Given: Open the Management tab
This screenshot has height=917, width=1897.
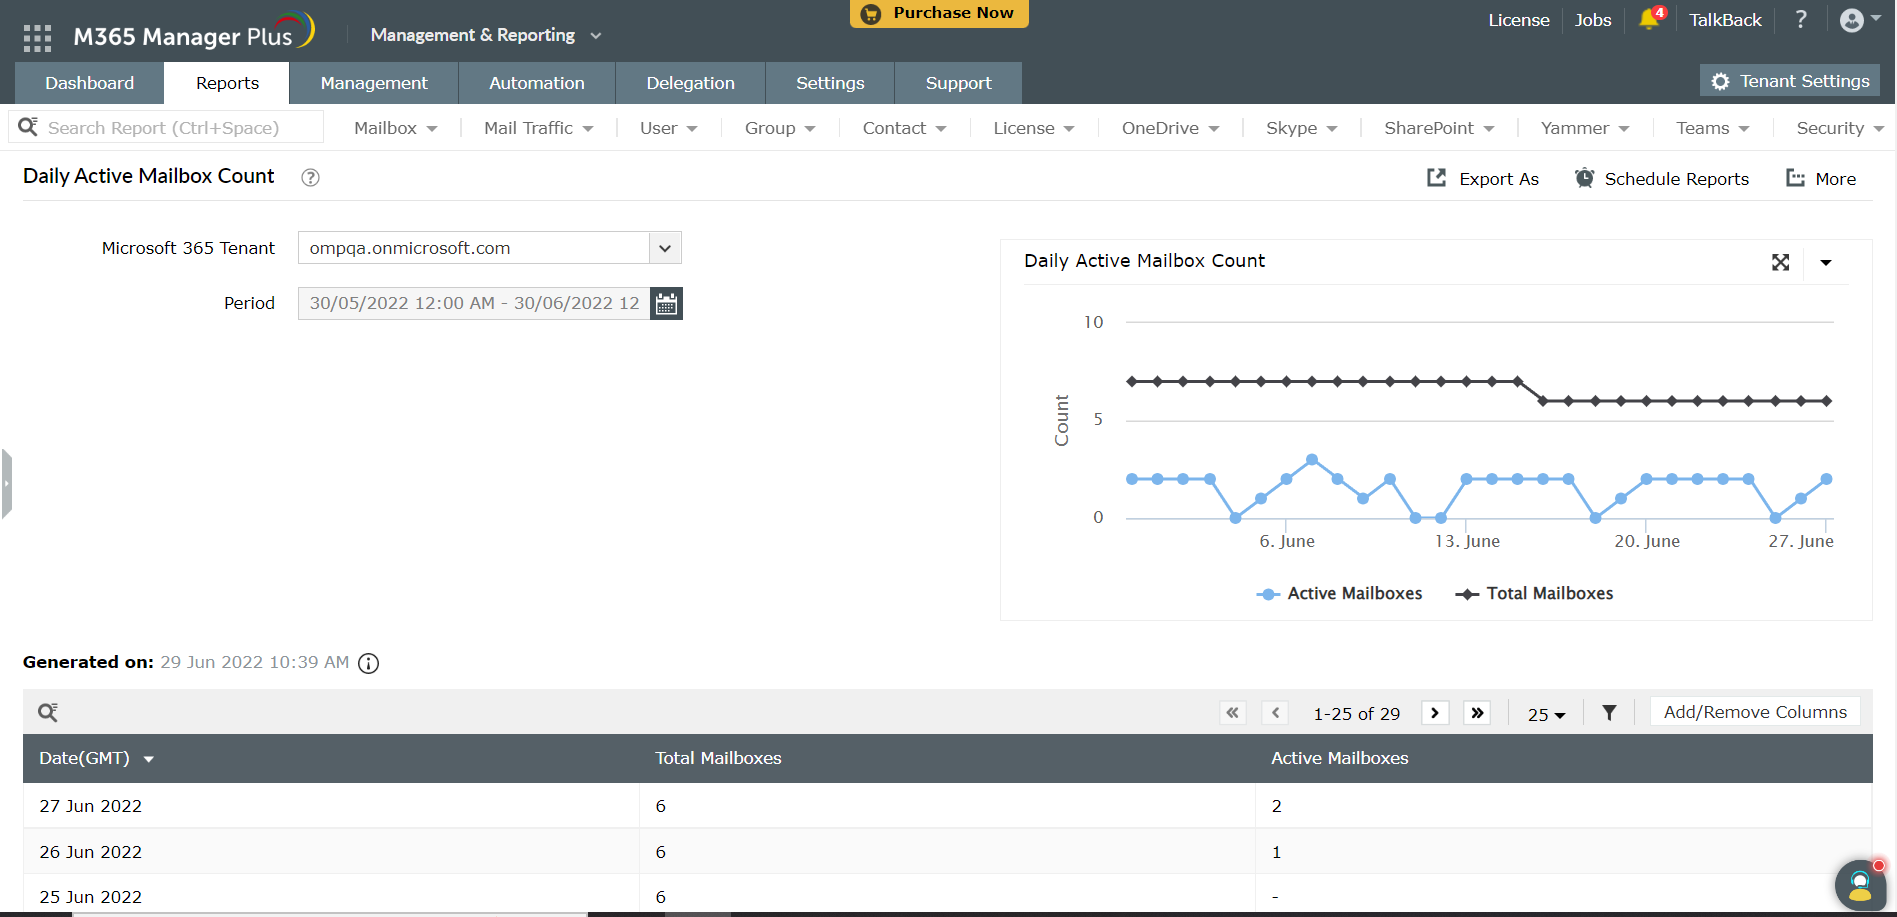Looking at the screenshot, I should [x=374, y=83].
